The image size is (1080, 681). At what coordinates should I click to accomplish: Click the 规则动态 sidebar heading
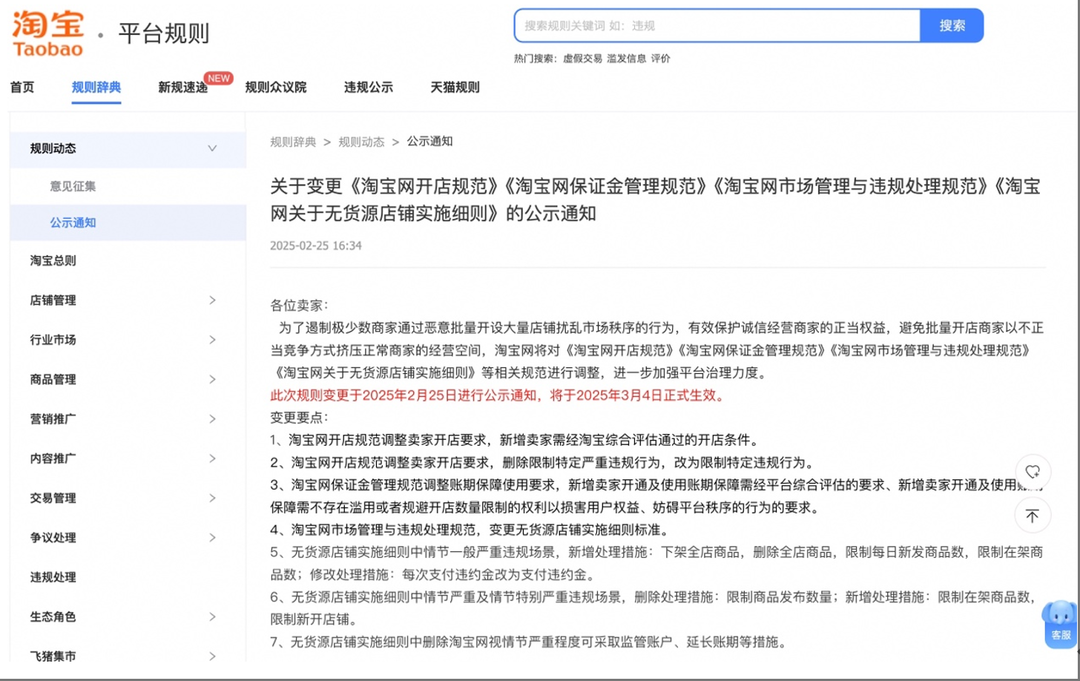(x=53, y=149)
